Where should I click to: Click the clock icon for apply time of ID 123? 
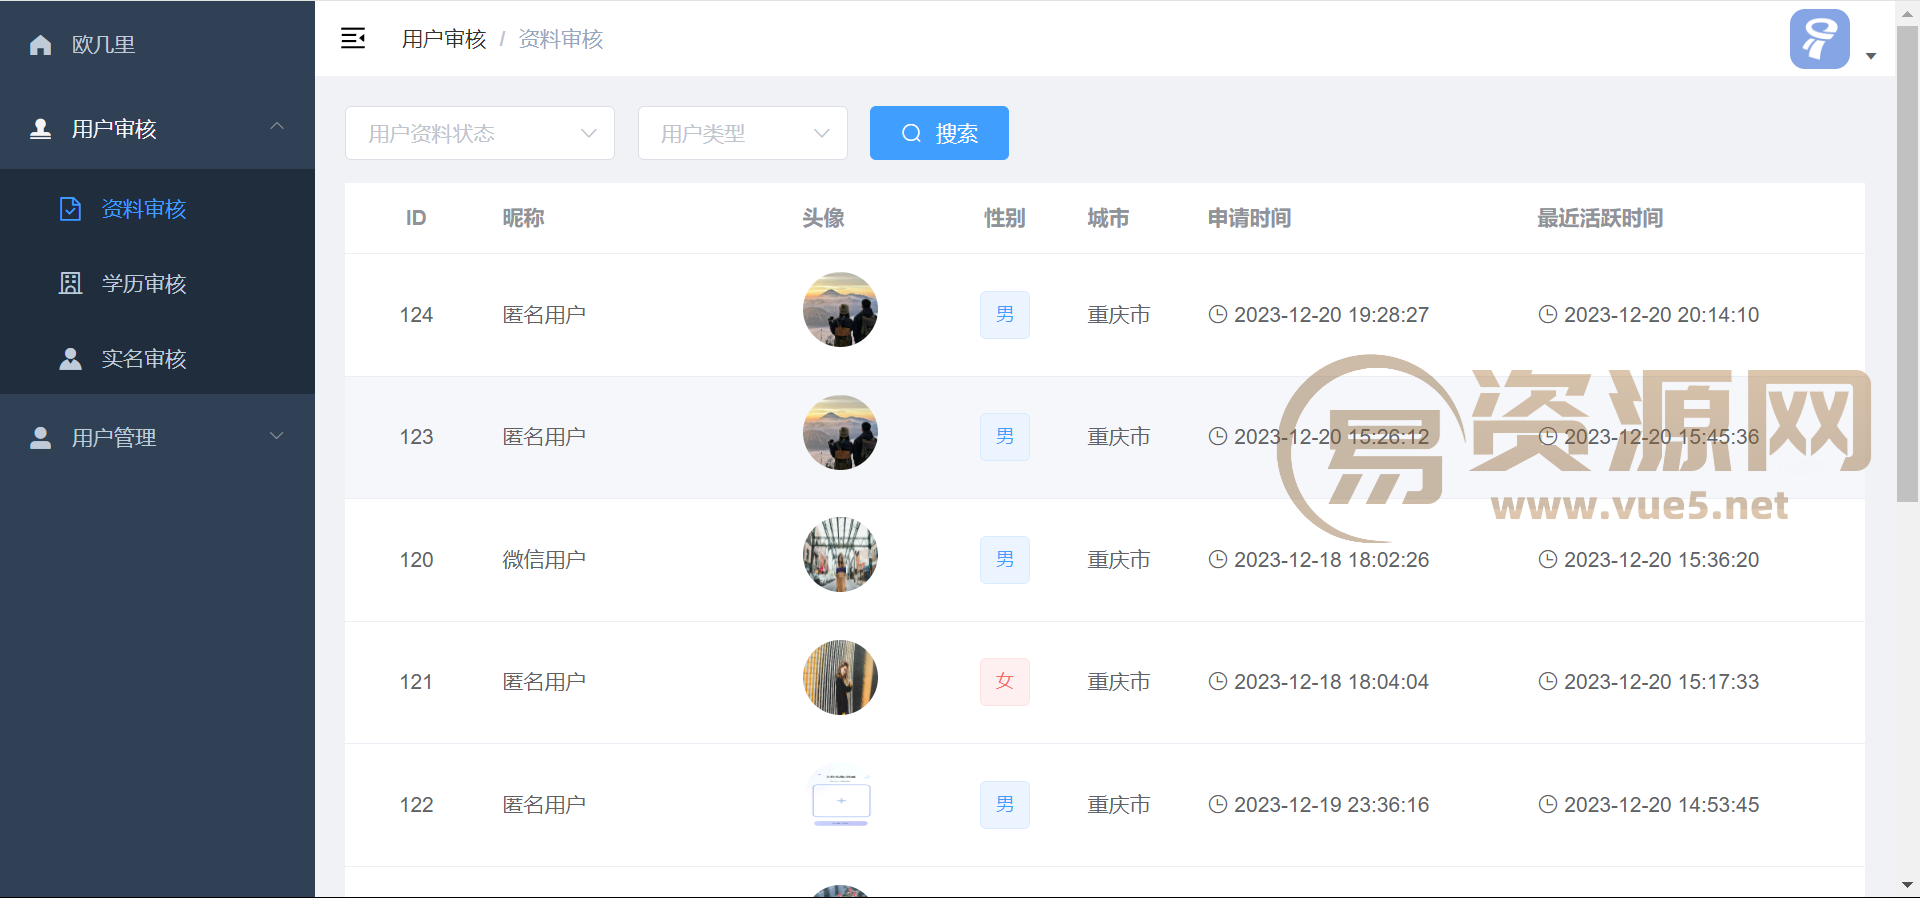[1218, 436]
